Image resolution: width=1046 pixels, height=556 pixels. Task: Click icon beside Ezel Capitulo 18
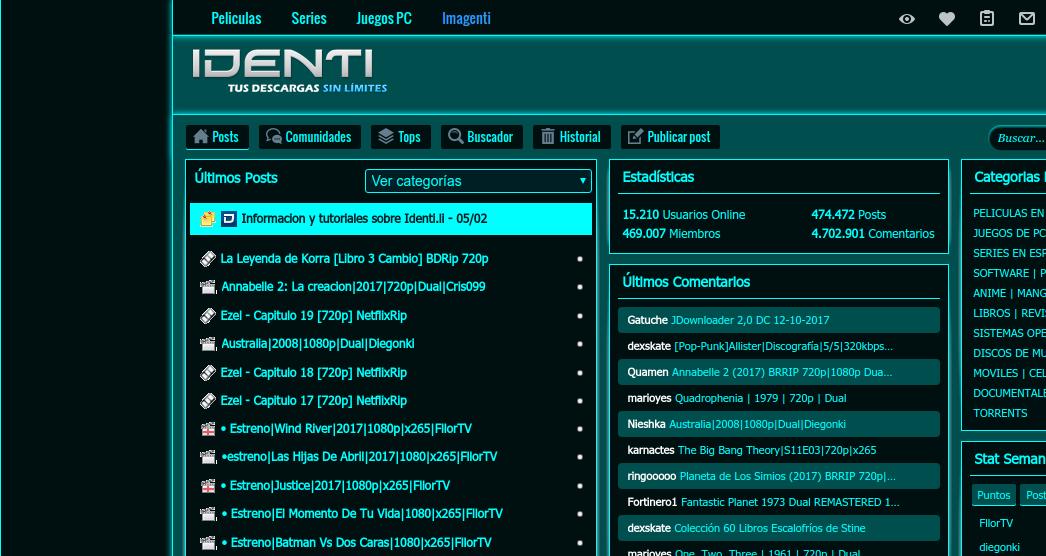click(207, 372)
